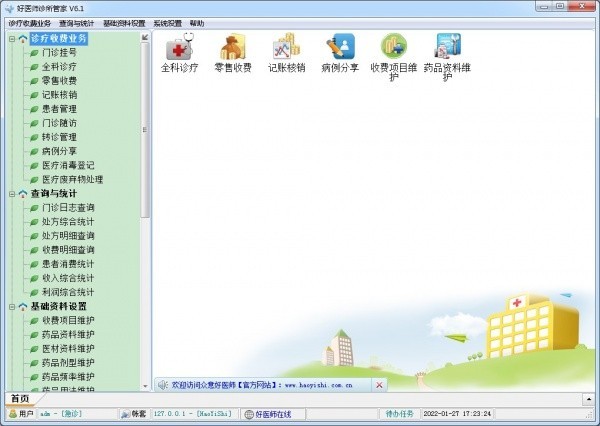The width and height of the screenshot is (600, 426).
Task: Select 记账核销 in the sidebar tree
Action: point(59,95)
